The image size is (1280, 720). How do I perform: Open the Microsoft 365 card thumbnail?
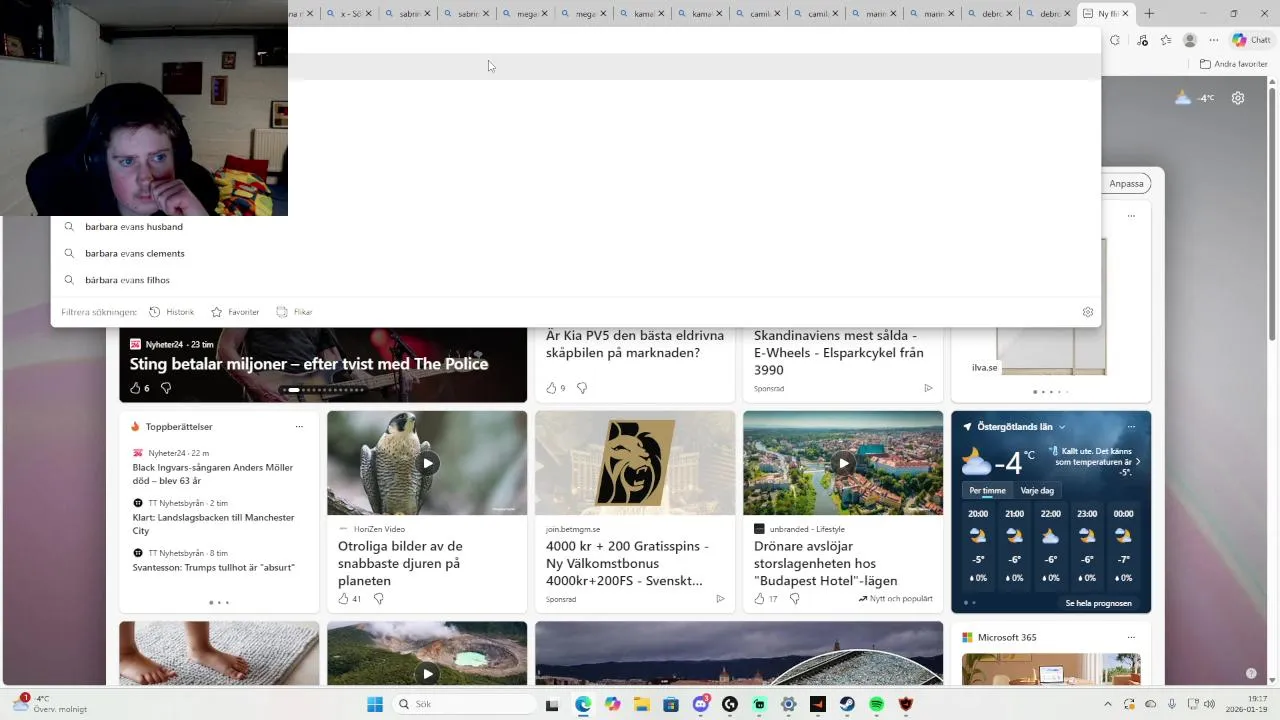pos(1051,670)
